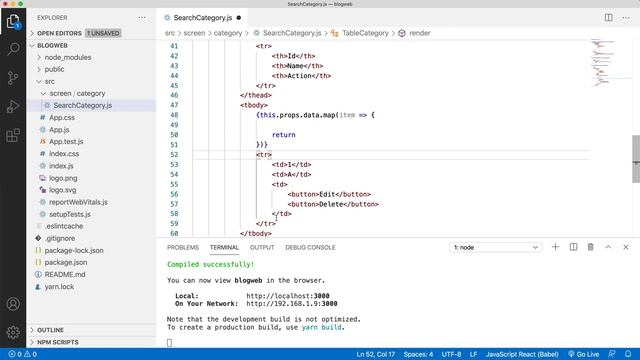Split the editor to the right
640x360 pixels.
point(608,18)
